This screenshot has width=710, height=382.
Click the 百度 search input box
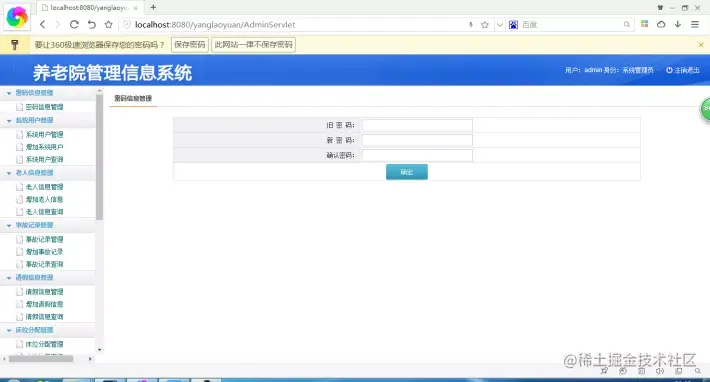(x=571, y=25)
